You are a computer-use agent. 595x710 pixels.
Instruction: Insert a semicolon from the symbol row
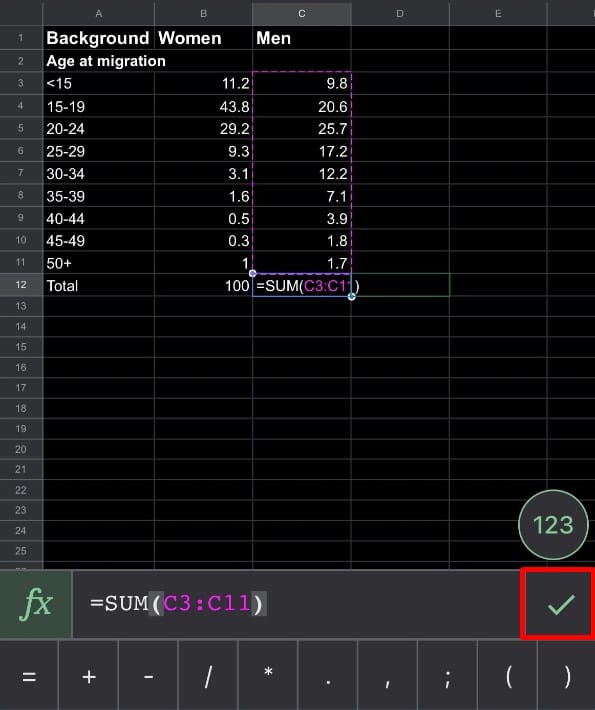pos(447,677)
